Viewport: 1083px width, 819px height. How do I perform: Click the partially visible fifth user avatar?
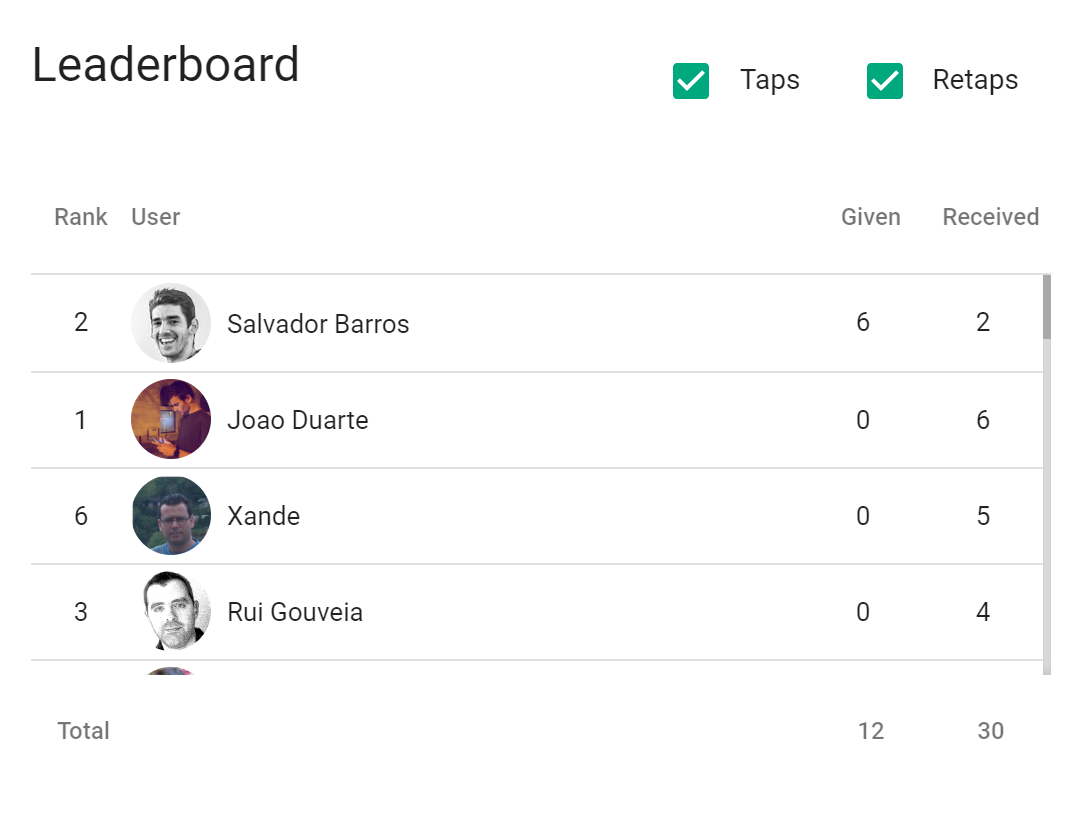click(x=171, y=671)
